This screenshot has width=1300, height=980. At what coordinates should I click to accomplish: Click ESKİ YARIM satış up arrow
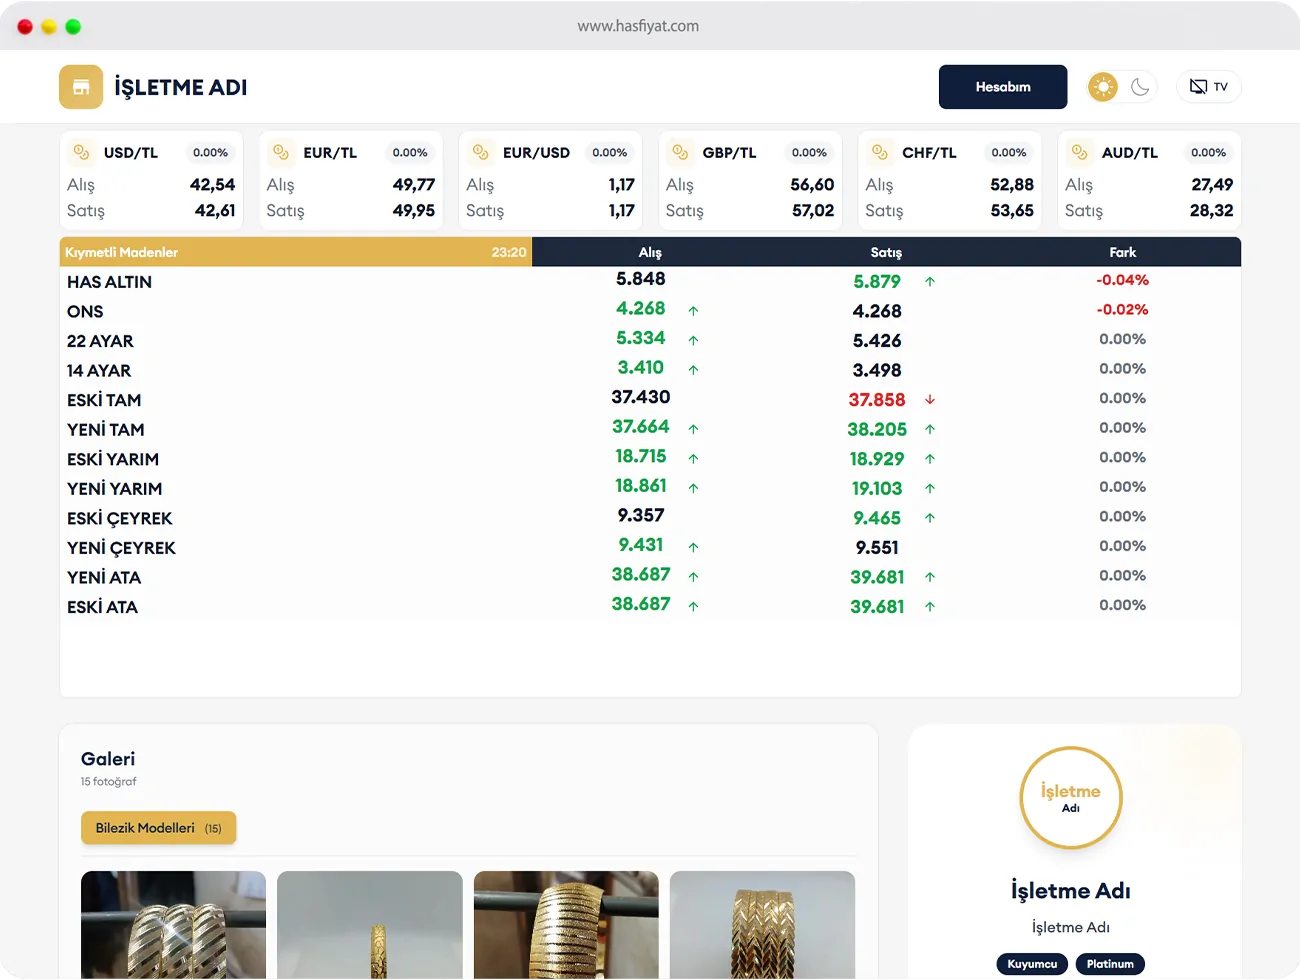point(930,459)
